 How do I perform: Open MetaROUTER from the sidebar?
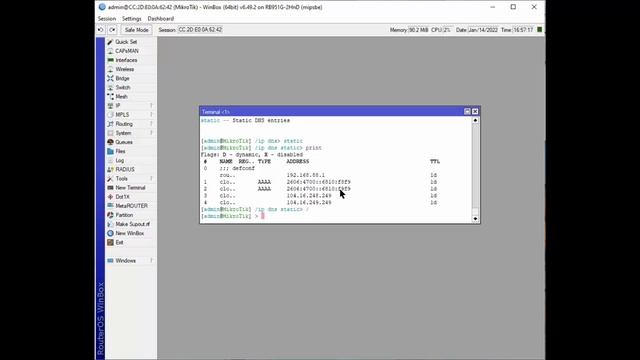131,206
